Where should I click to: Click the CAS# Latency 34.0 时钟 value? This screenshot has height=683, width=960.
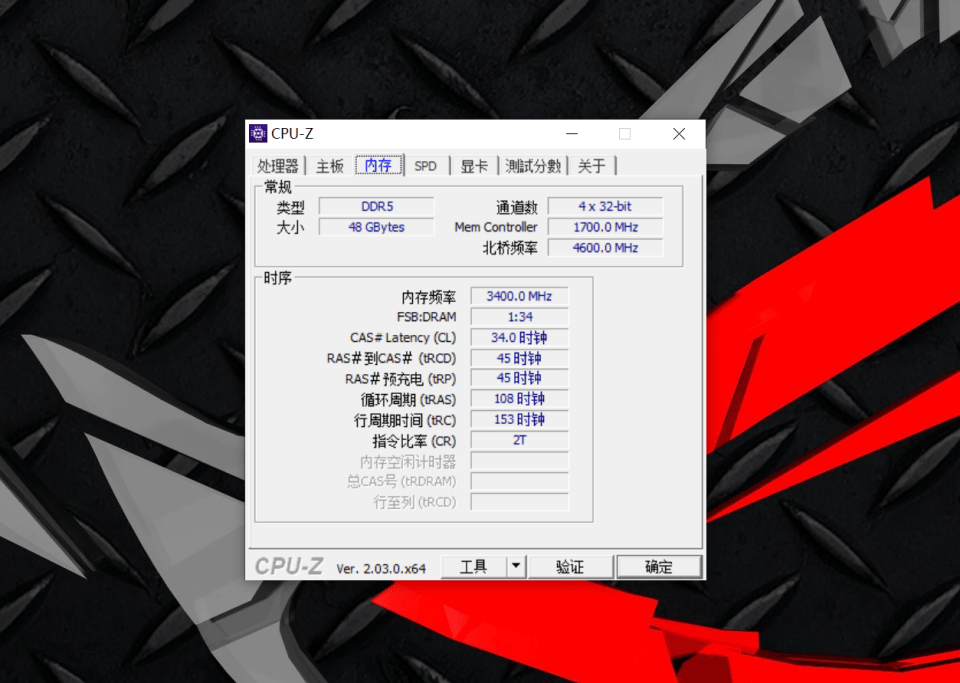[x=519, y=337]
